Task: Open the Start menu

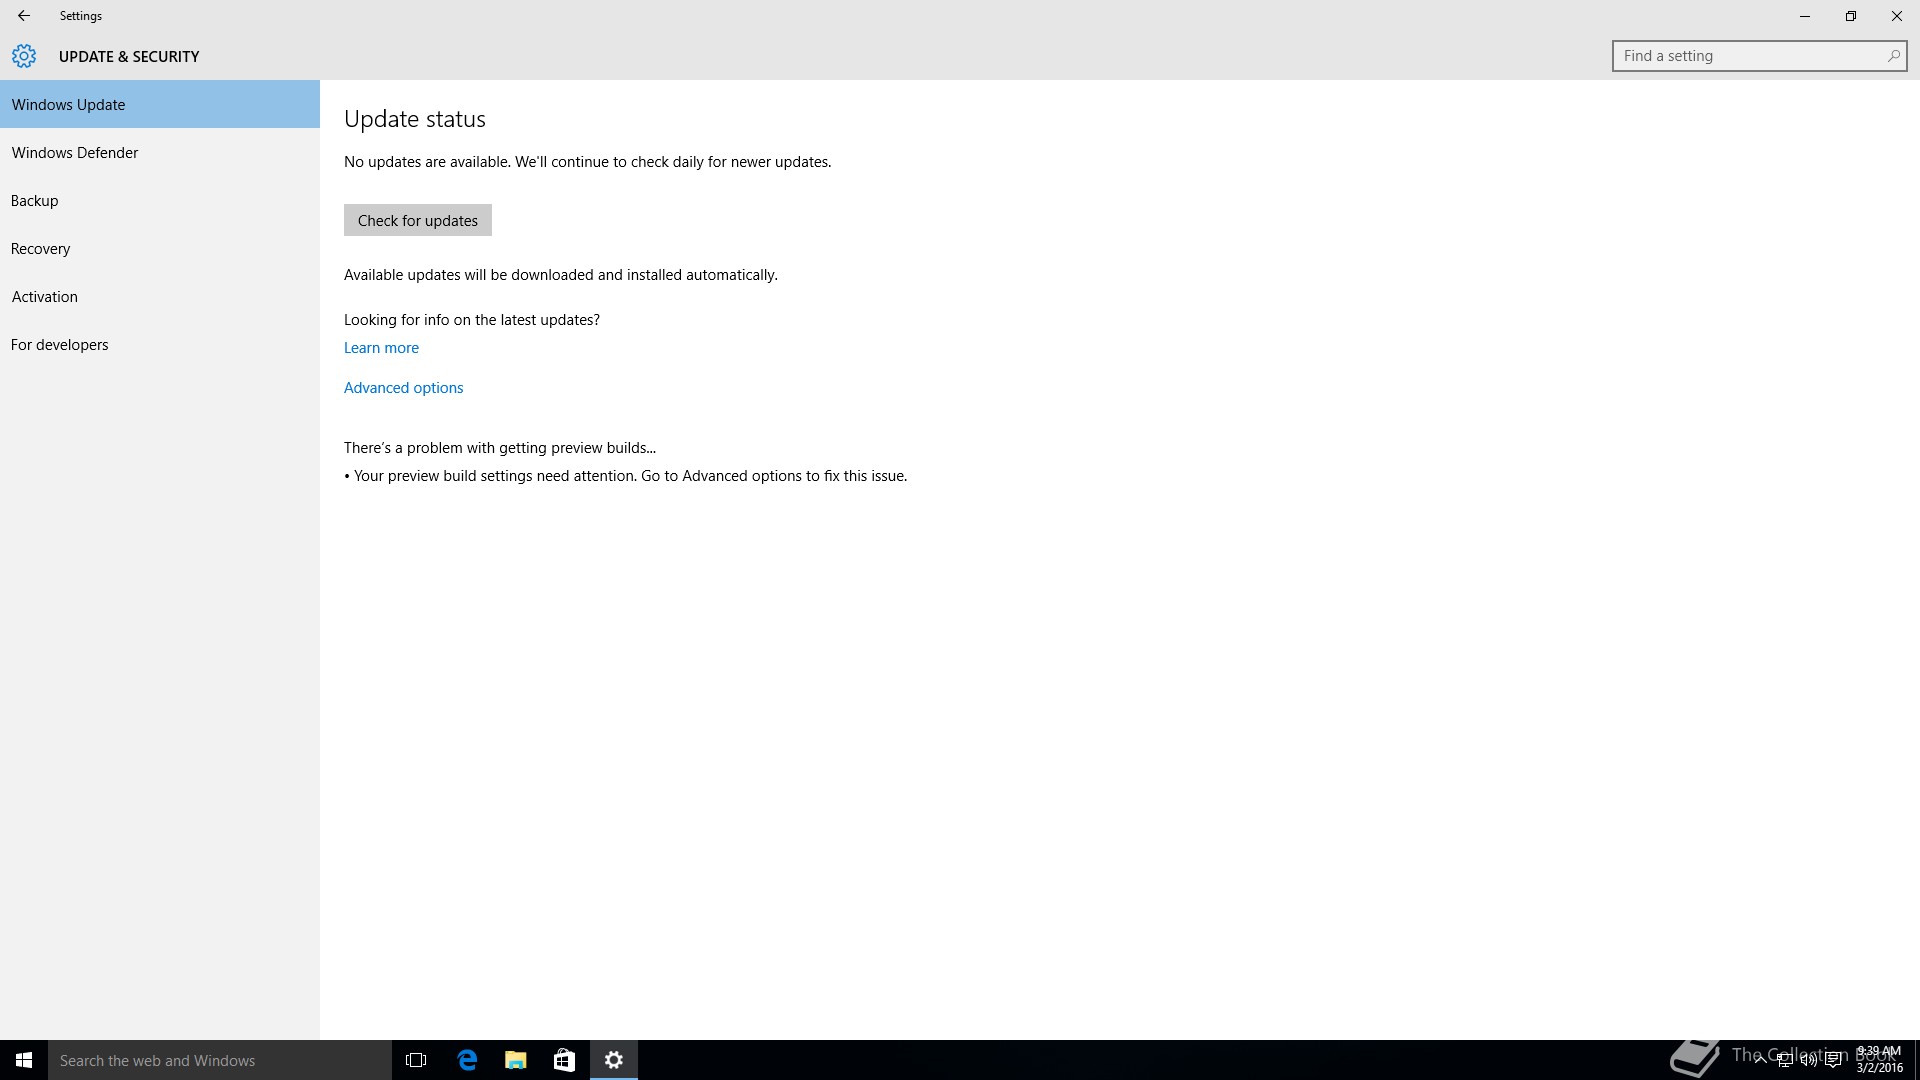Action: [24, 1060]
